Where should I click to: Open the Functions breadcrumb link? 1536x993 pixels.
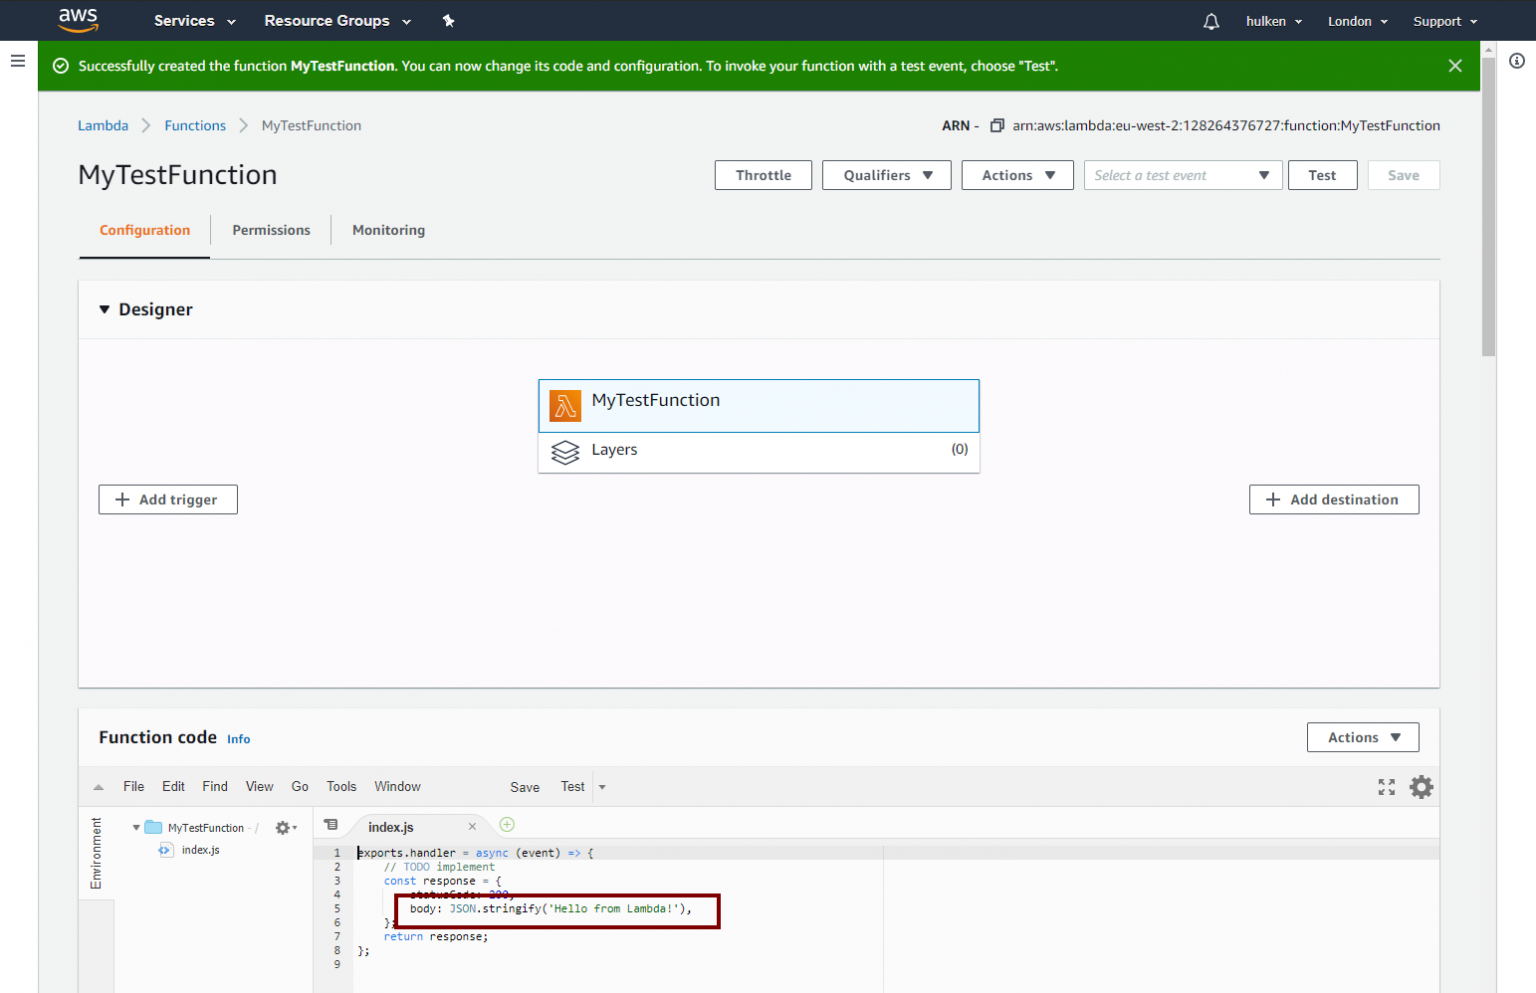[195, 125]
